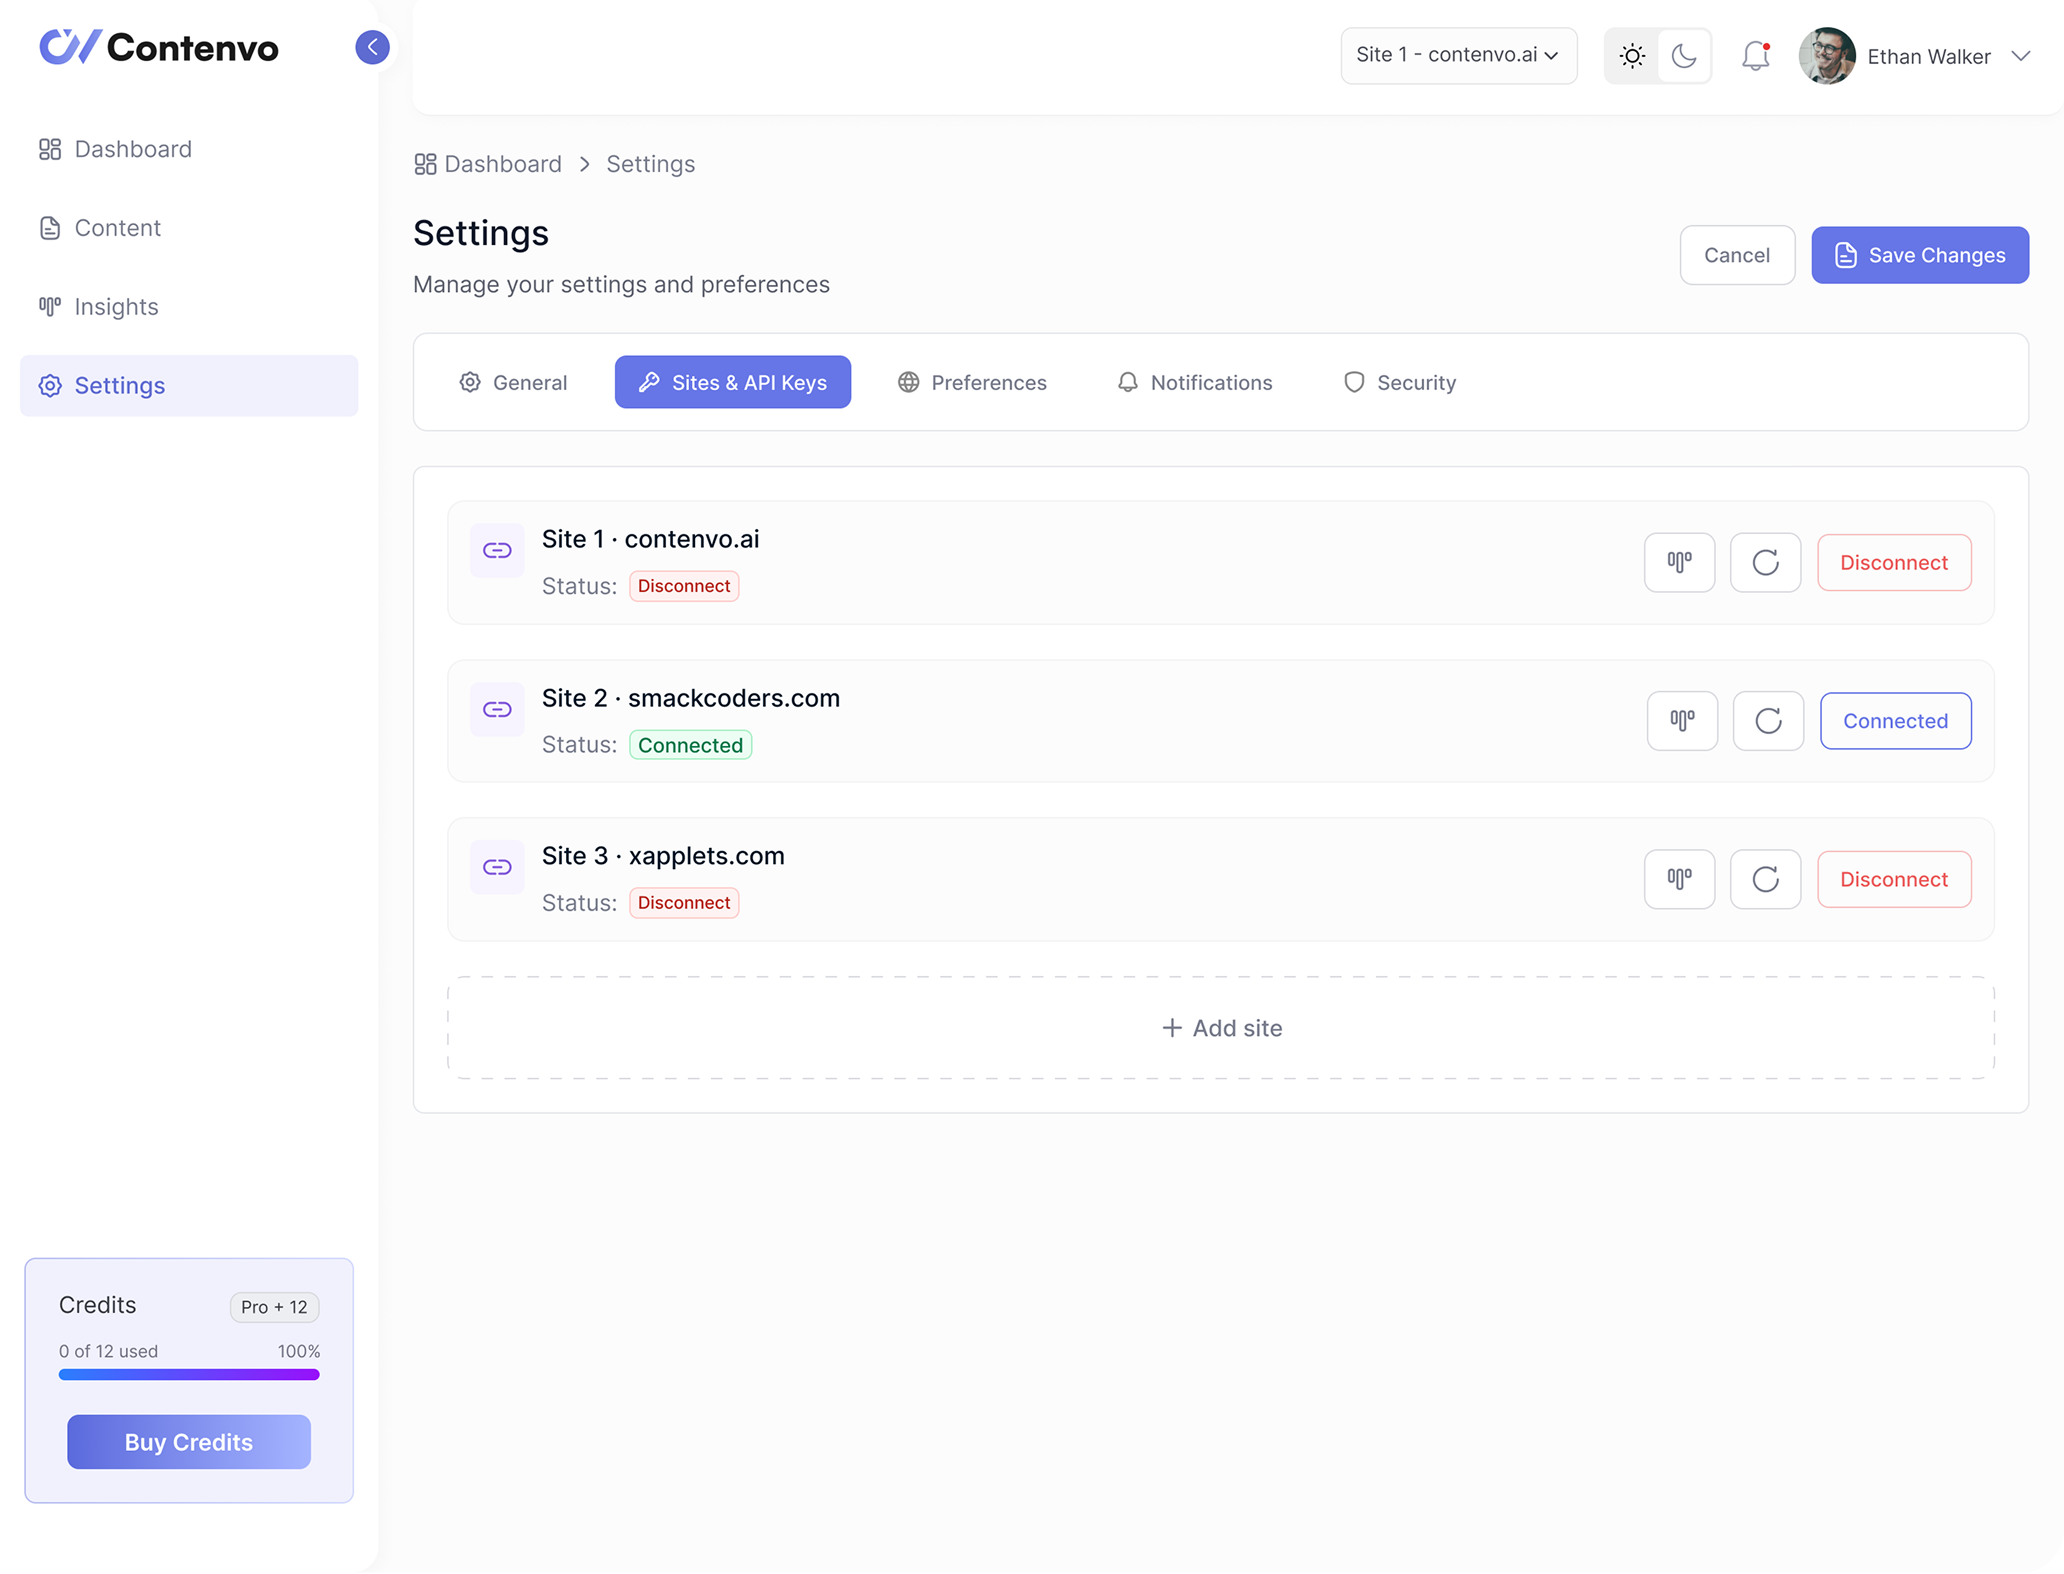The width and height of the screenshot is (2064, 1574).
Task: Enable dark mode with moon toggle
Action: point(1684,56)
